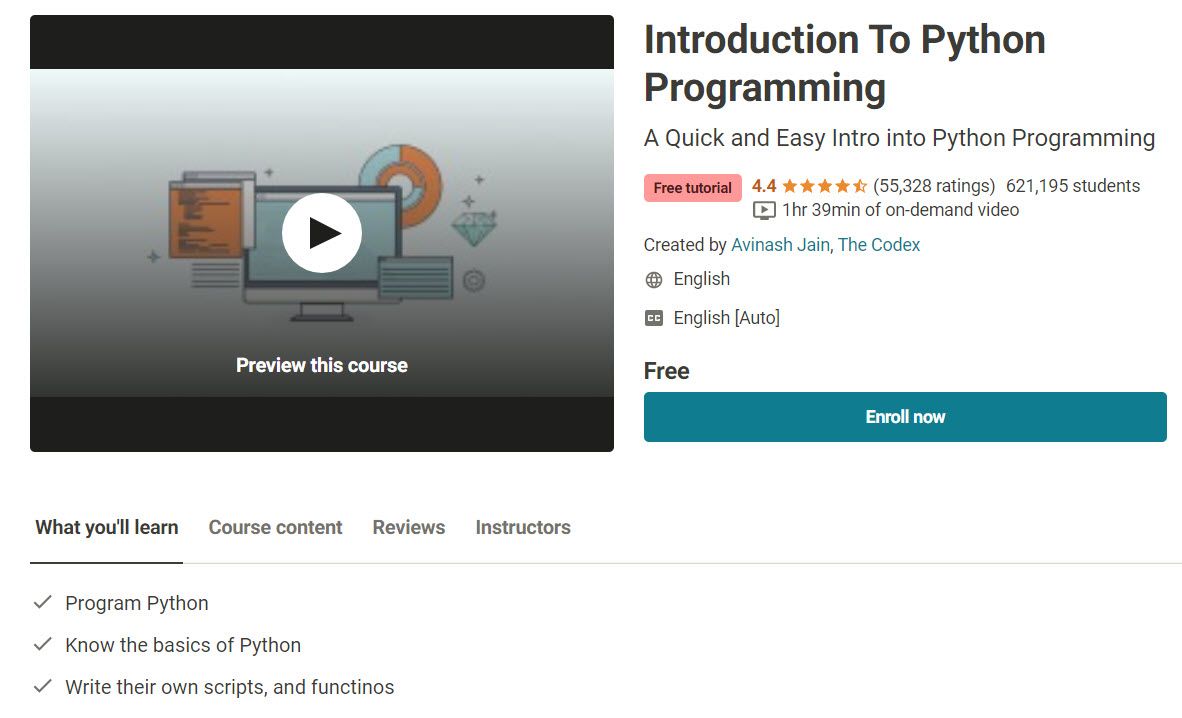
Task: Click the checkmark beside Program Python
Action: [x=43, y=603]
